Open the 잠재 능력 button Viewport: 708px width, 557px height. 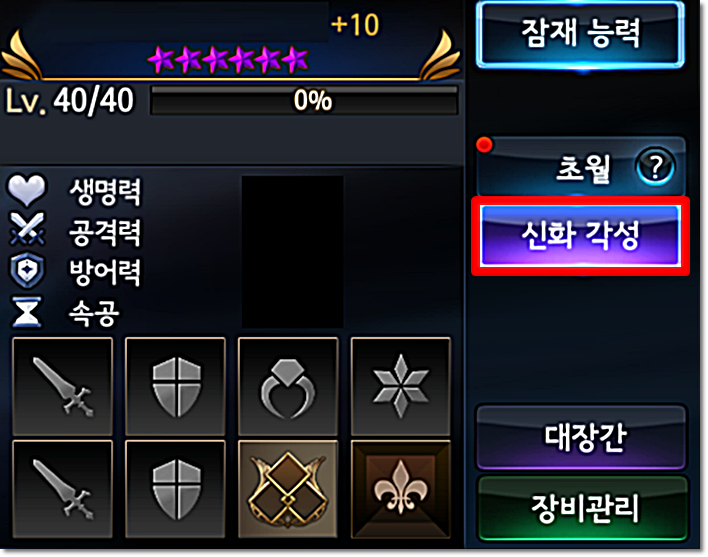581,35
